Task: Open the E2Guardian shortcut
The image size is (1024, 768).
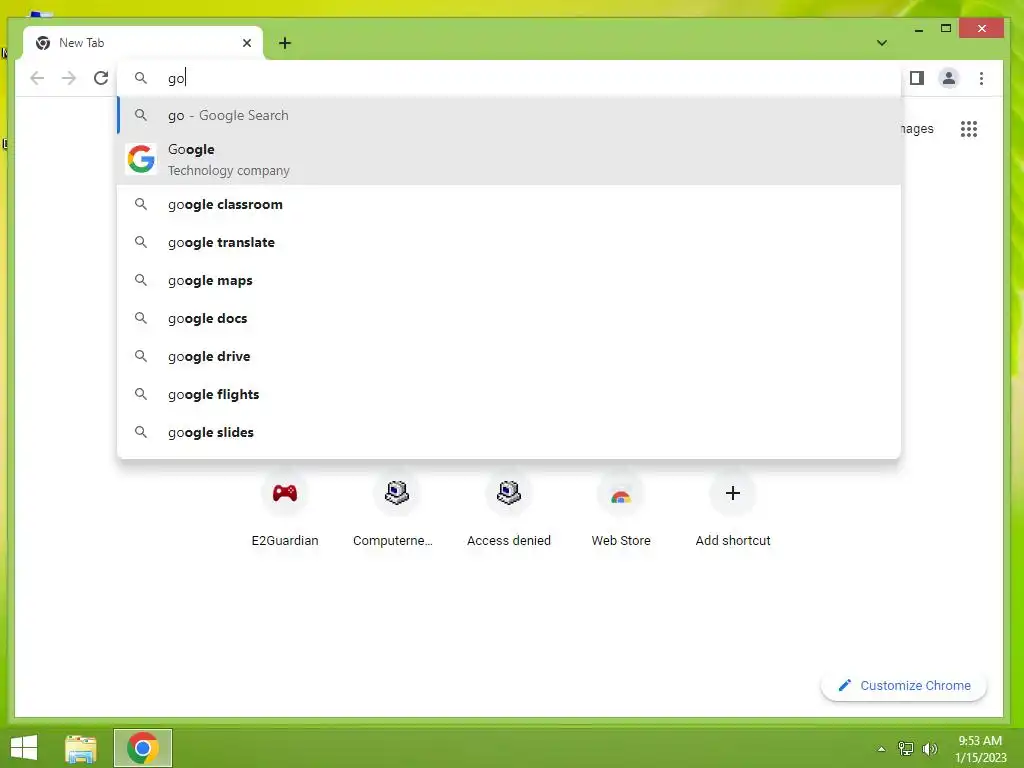Action: [285, 511]
